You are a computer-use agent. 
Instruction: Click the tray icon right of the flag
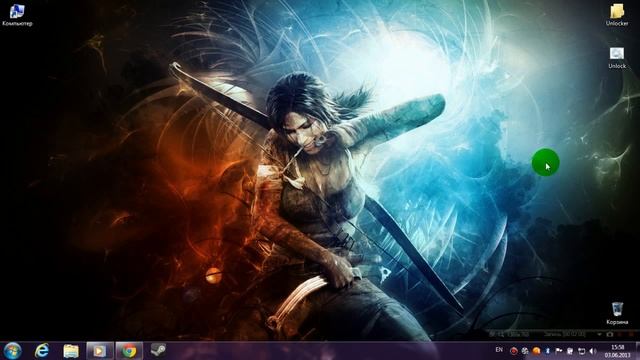point(570,351)
